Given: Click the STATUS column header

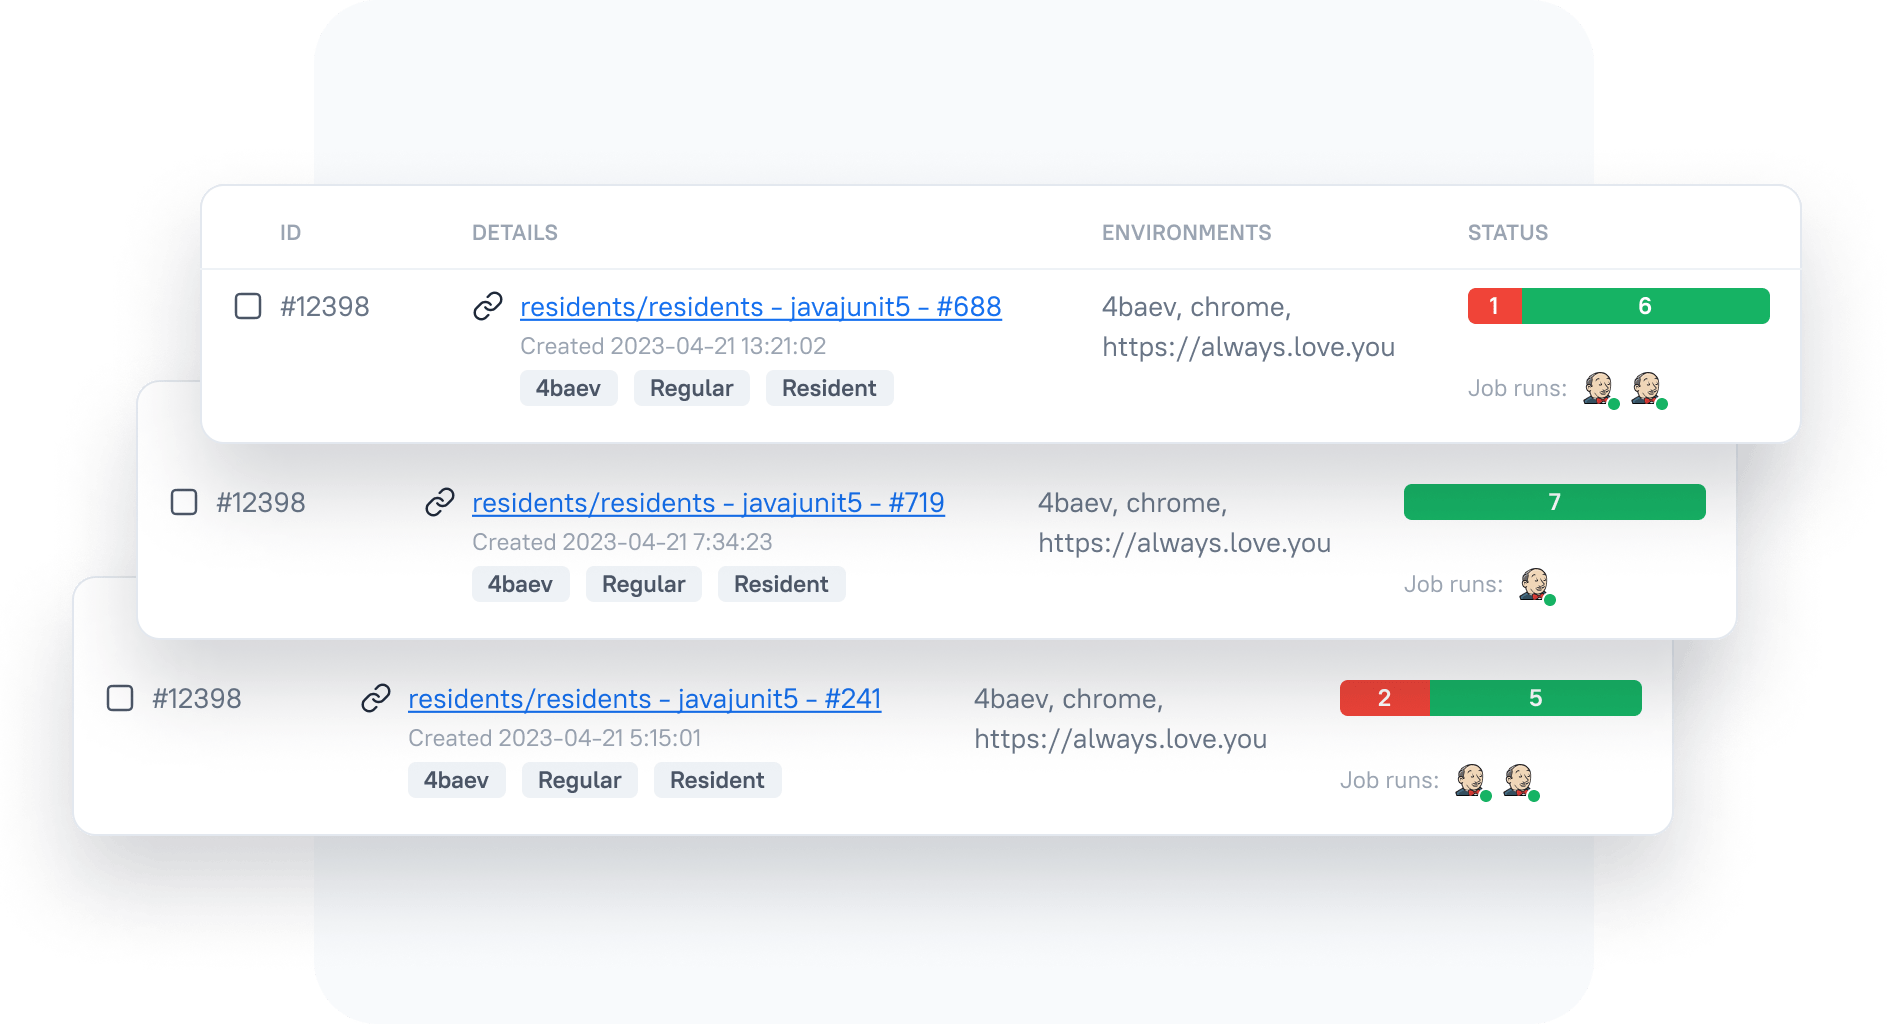Looking at the screenshot, I should 1507,233.
